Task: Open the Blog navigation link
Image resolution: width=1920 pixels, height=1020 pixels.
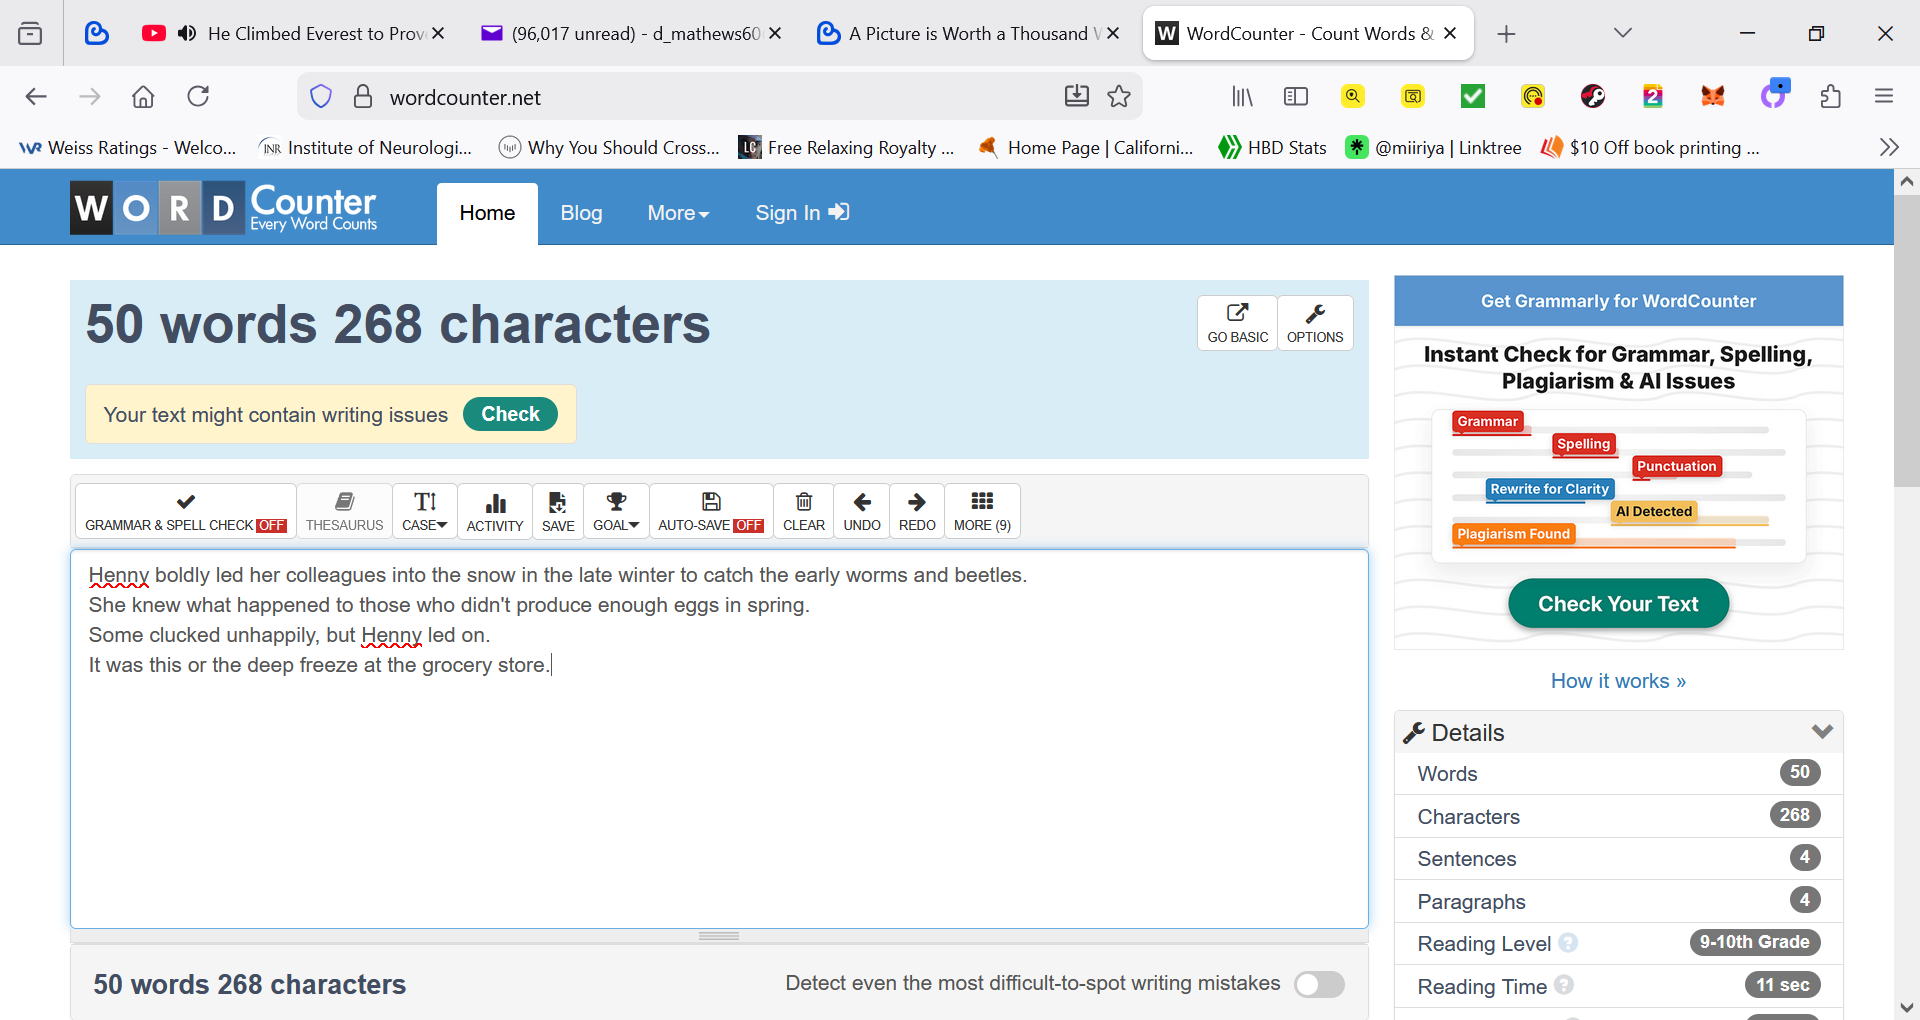Action: point(581,213)
